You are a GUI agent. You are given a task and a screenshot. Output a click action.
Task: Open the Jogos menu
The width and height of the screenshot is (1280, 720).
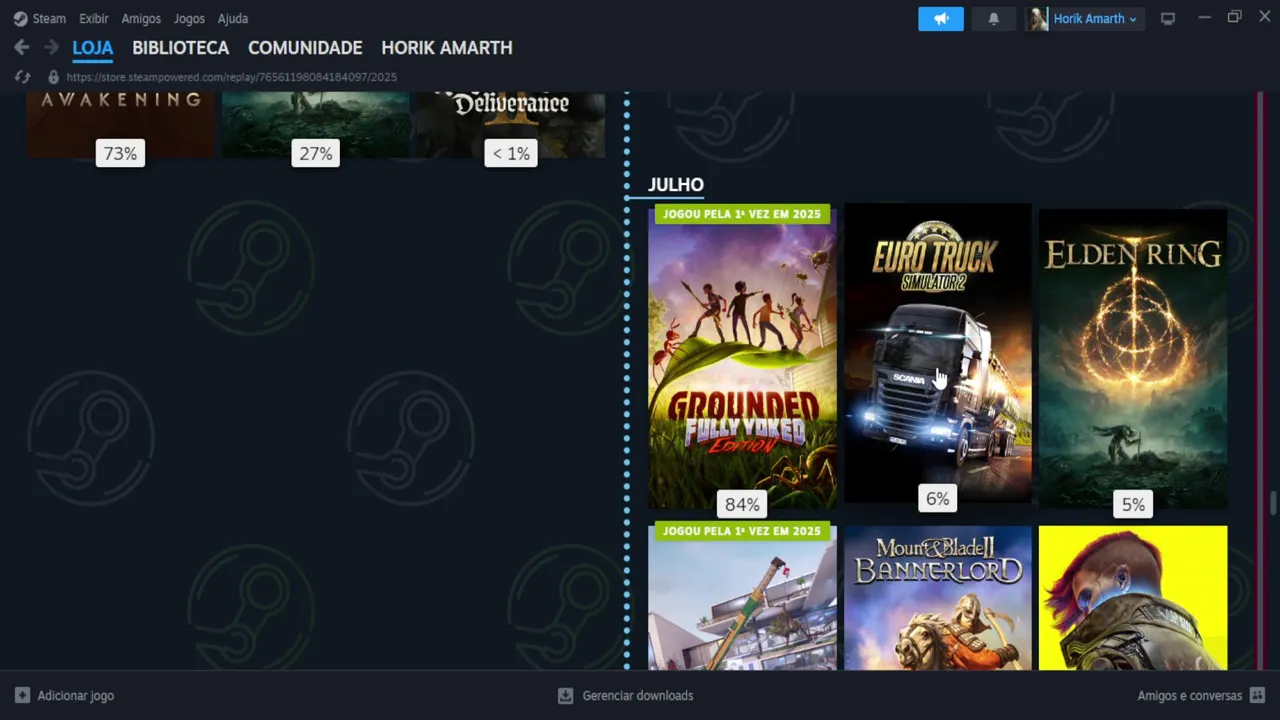189,18
